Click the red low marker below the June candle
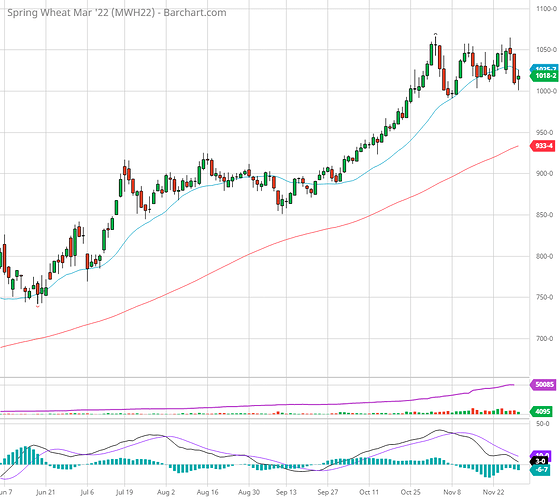Viewport: 559px width, 500px height. [38, 306]
